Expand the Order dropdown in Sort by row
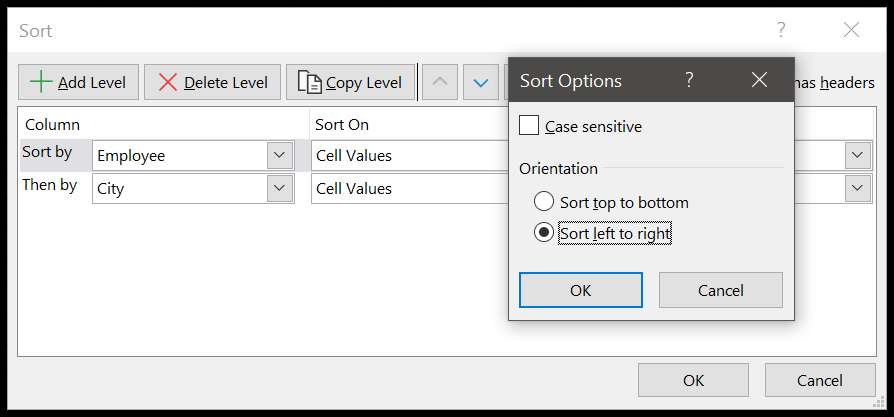 (856, 155)
